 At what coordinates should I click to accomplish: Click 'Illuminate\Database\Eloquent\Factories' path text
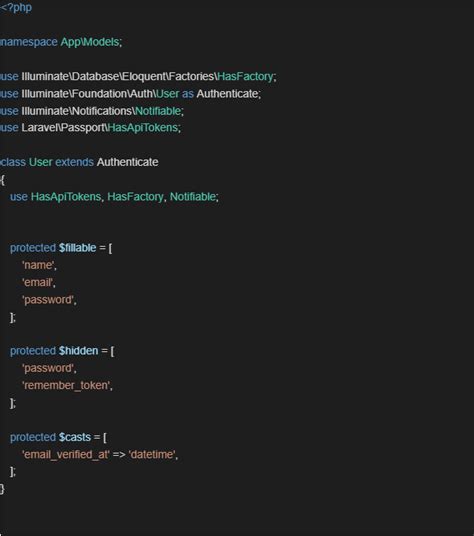(118, 76)
